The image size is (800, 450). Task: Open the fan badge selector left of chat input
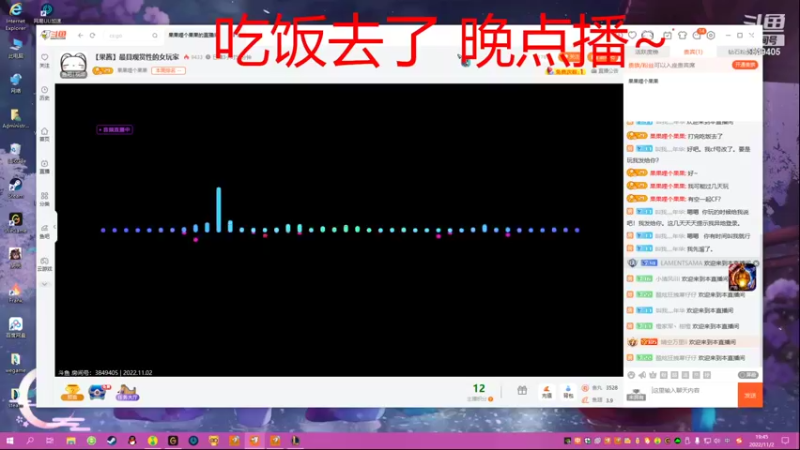tap(636, 395)
